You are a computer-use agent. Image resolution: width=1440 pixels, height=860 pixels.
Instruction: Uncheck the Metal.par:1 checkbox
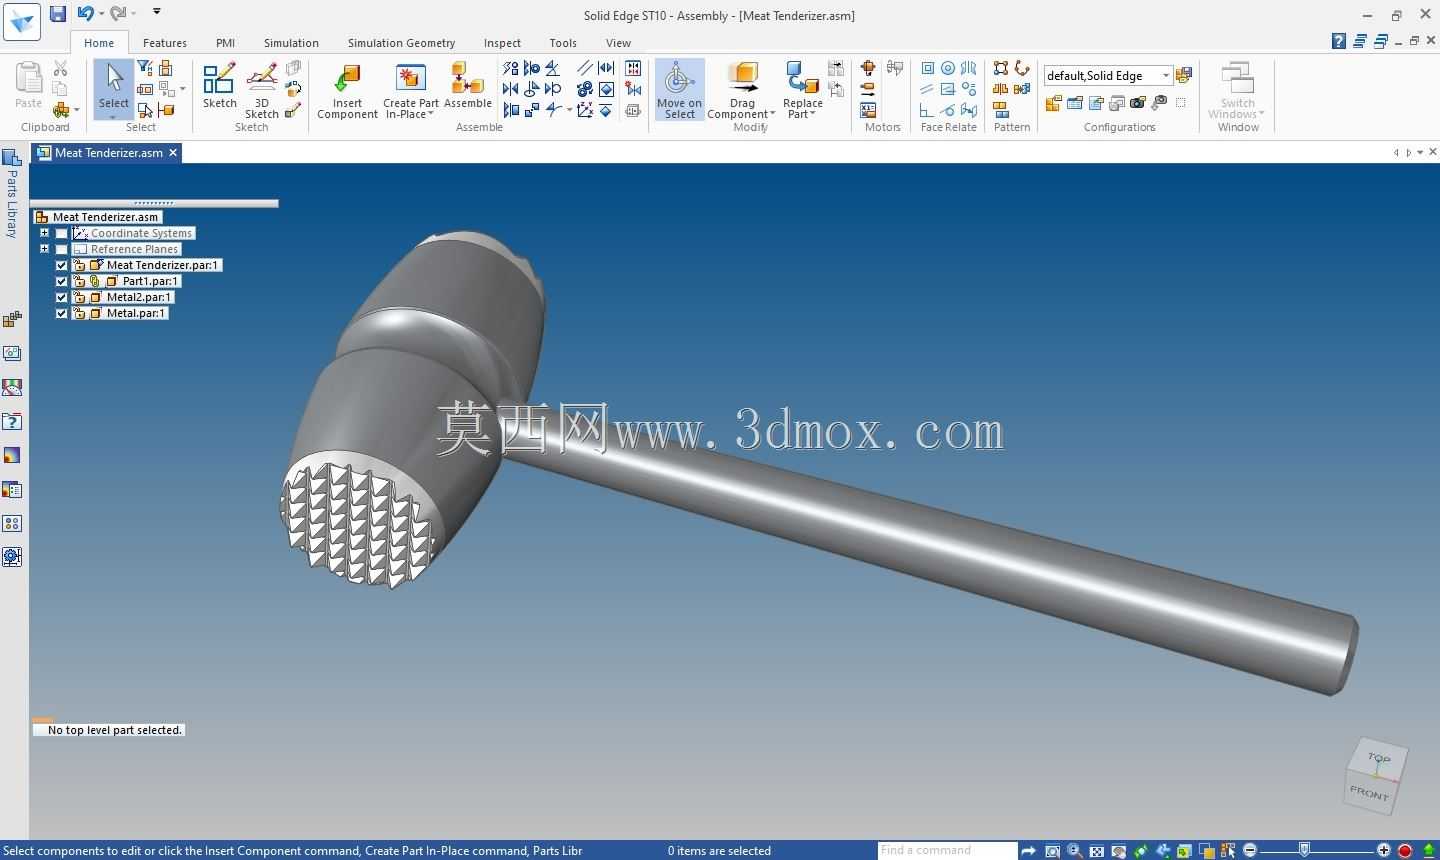62,313
